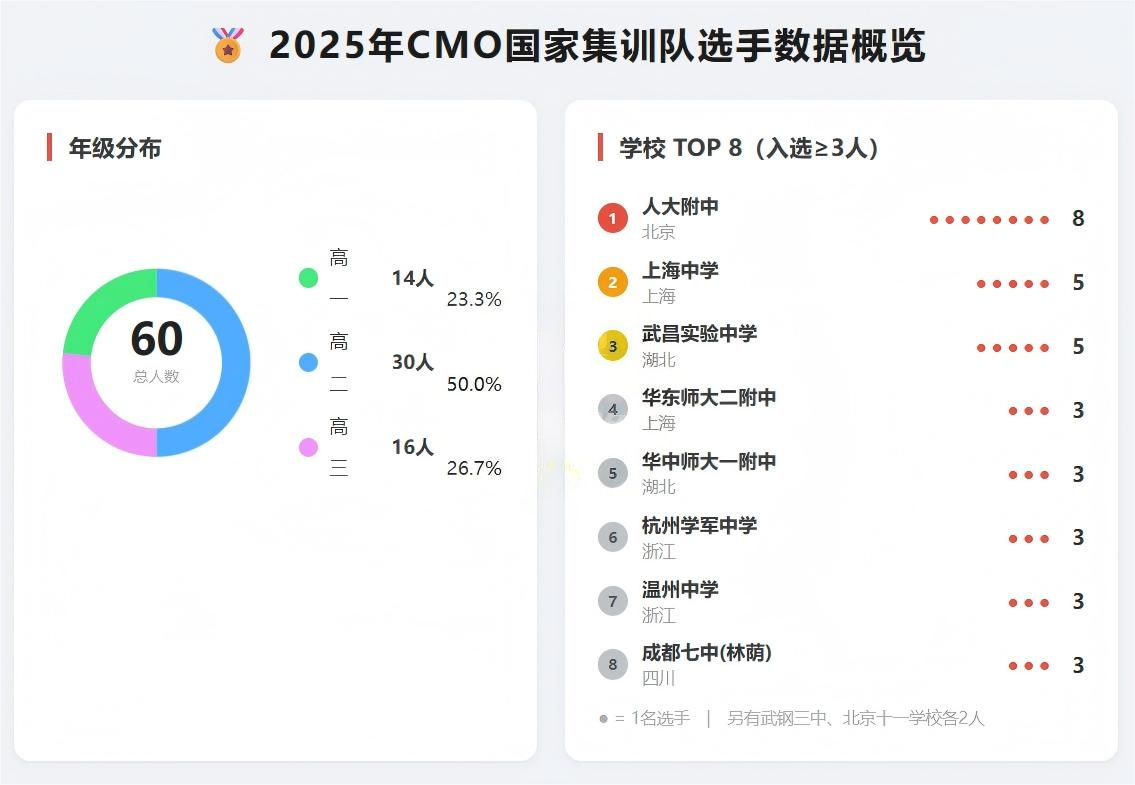Click the 学校 TOP 8 section heading
This screenshot has height=785, width=1135.
pos(748,148)
